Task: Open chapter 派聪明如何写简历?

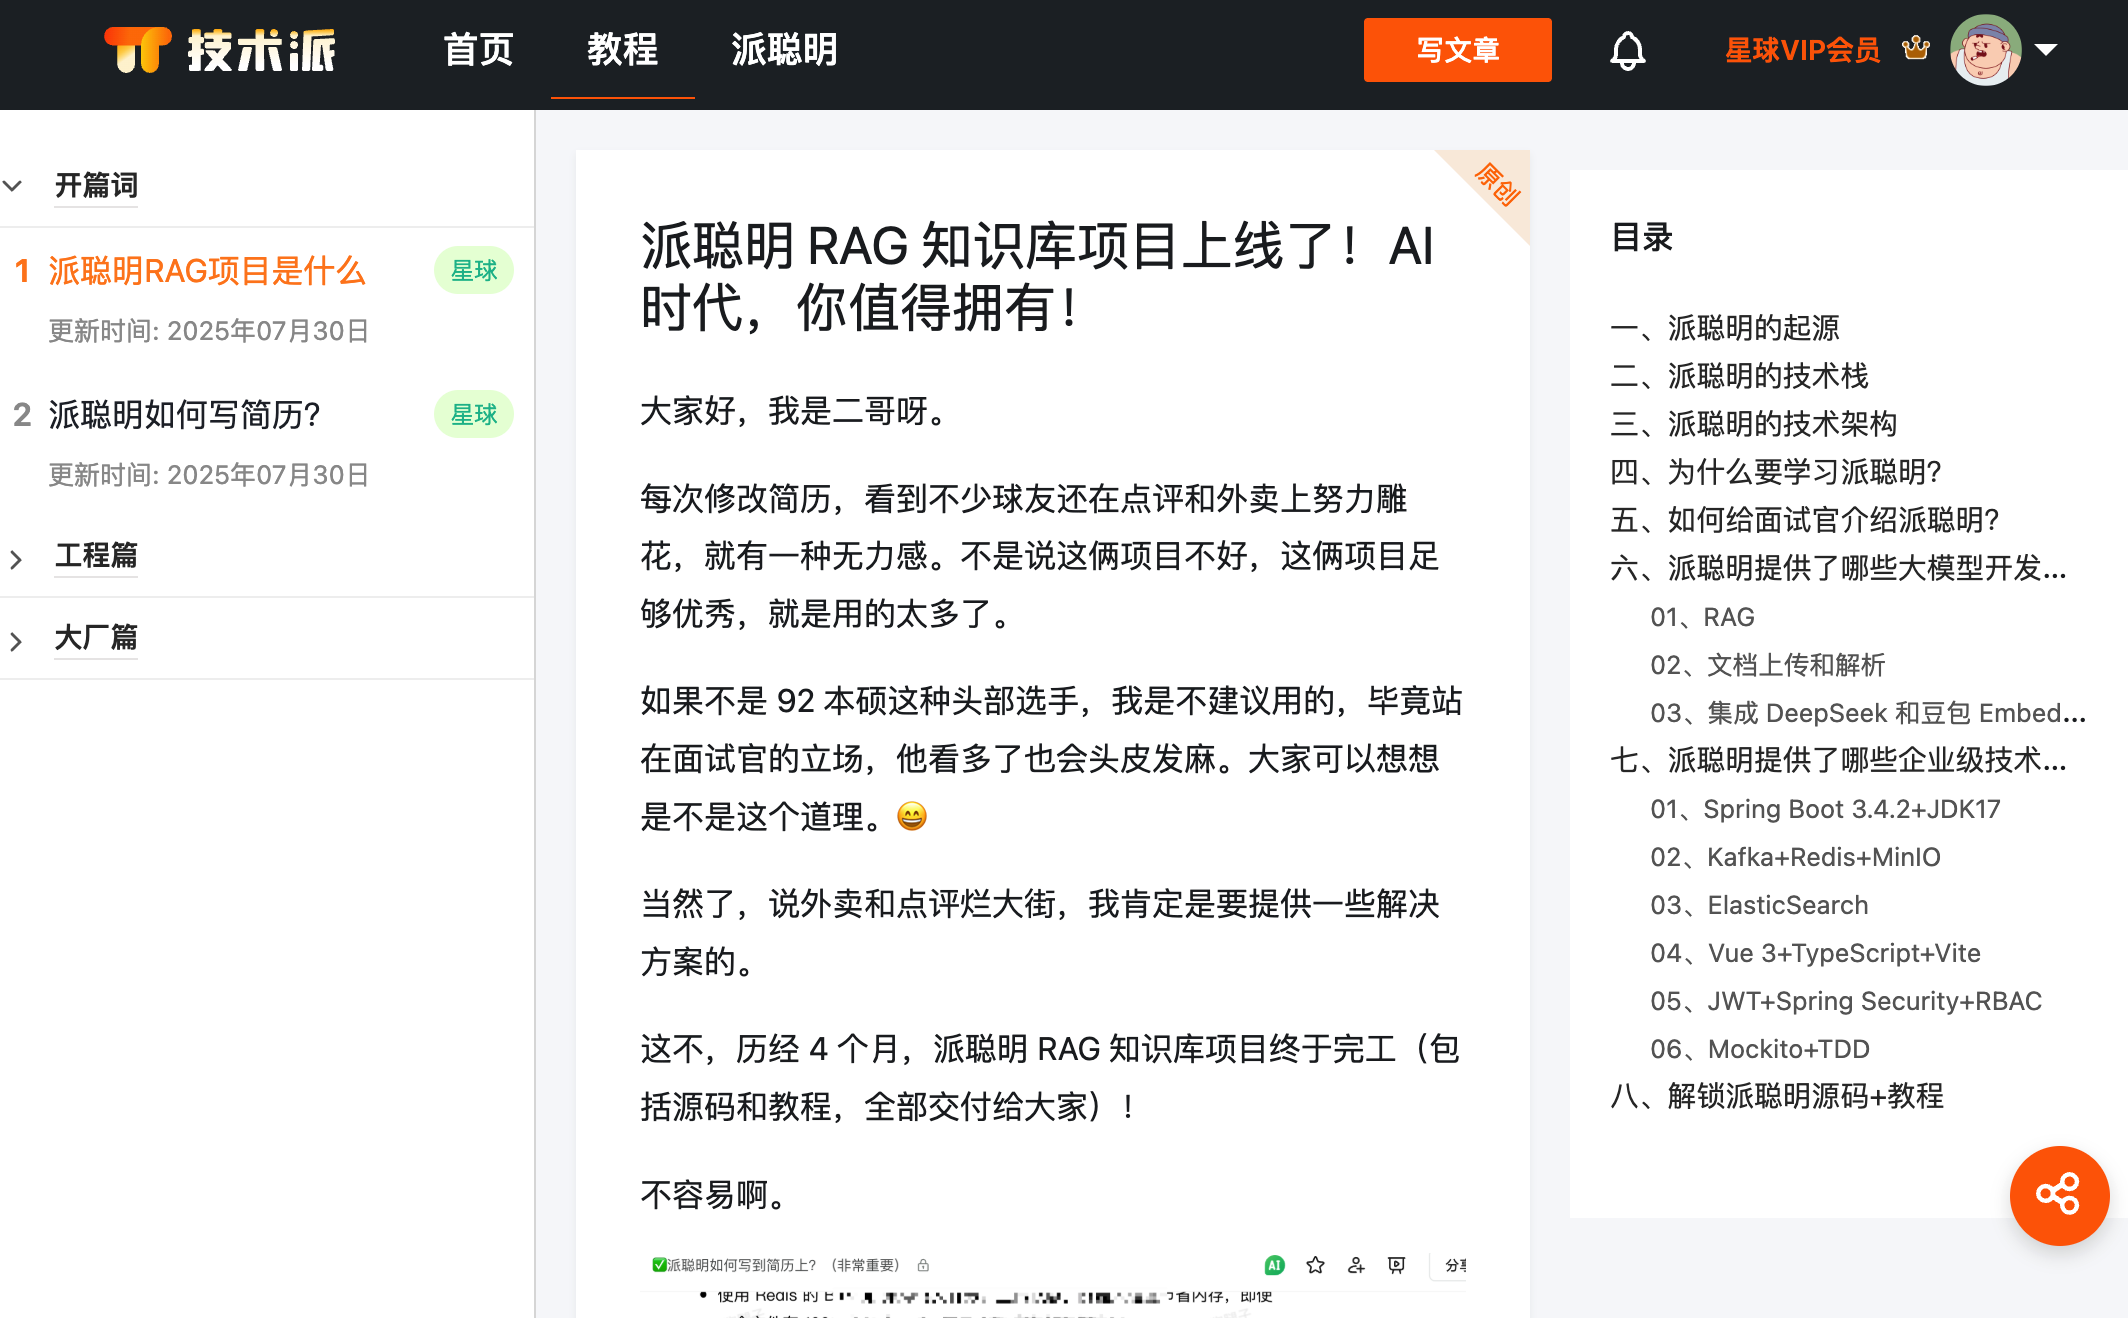Action: [x=184, y=414]
